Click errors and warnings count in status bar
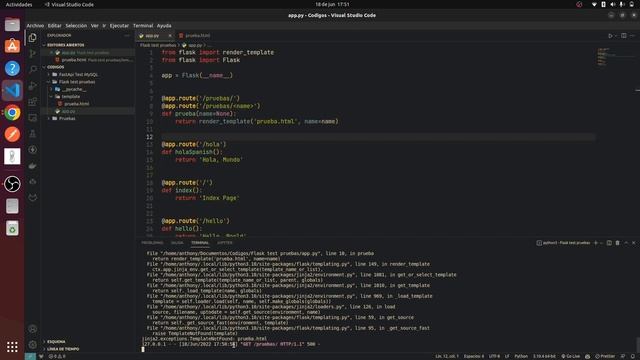 pyautogui.click(x=57, y=356)
